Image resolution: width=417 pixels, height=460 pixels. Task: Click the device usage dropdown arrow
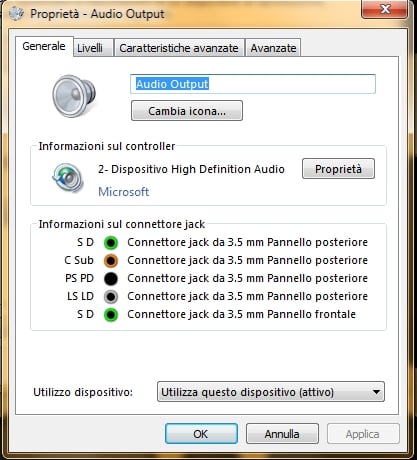click(x=376, y=392)
